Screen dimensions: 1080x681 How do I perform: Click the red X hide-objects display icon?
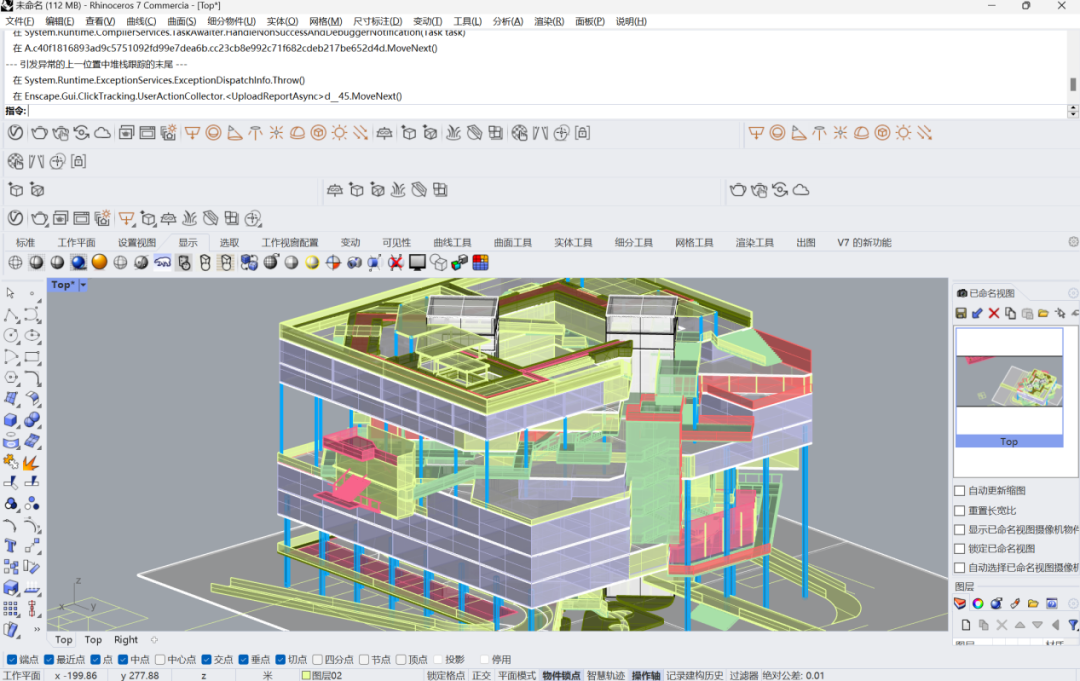(x=395, y=262)
